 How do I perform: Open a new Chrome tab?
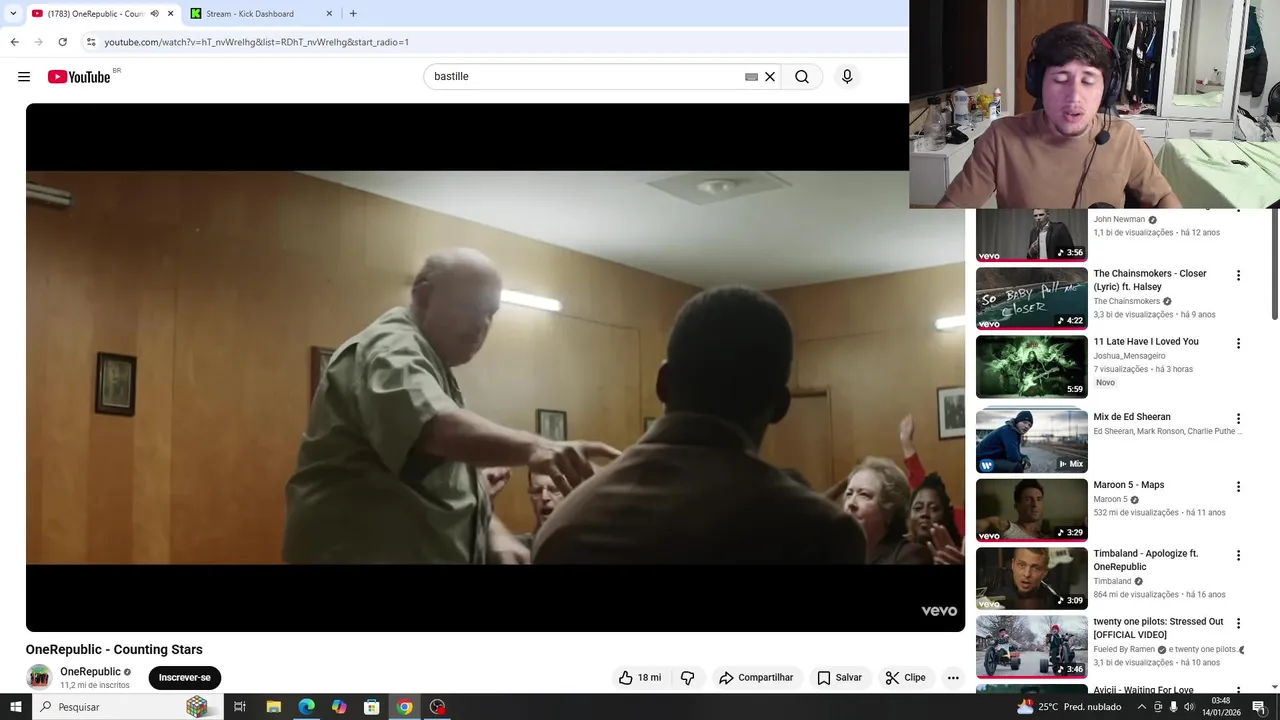(353, 14)
